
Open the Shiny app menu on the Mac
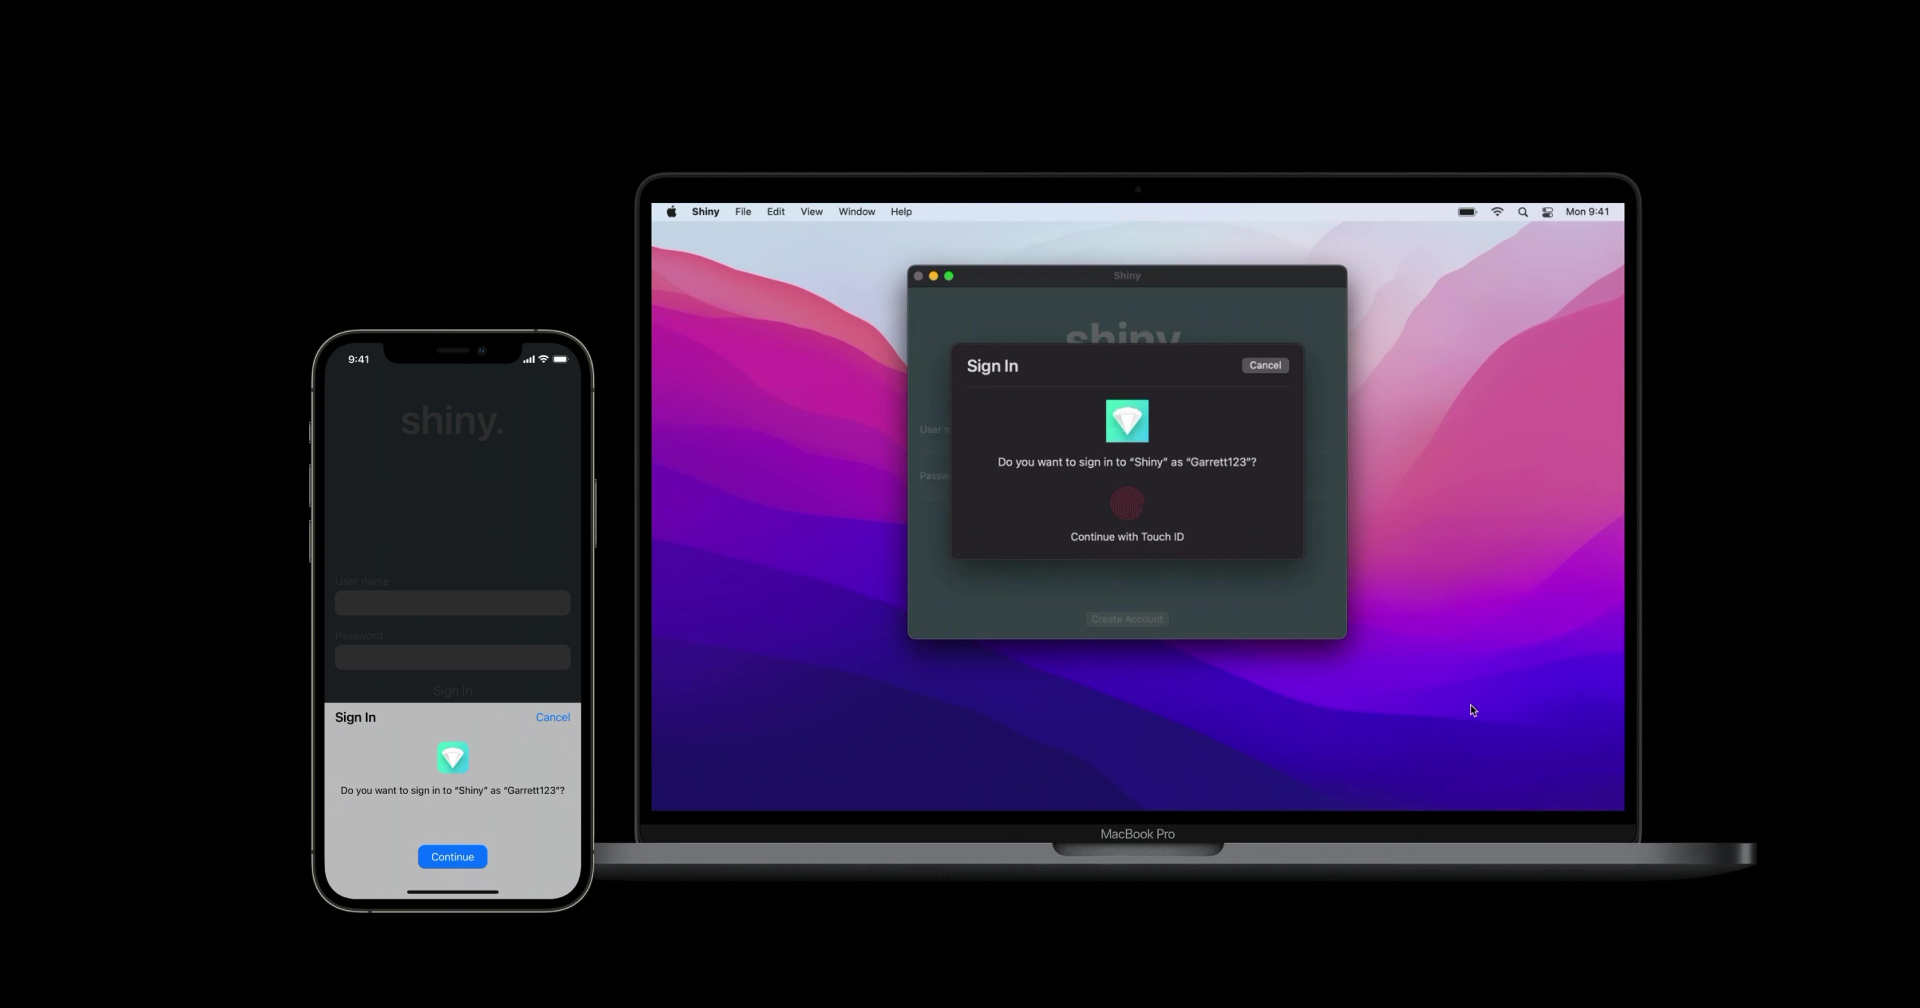705,212
